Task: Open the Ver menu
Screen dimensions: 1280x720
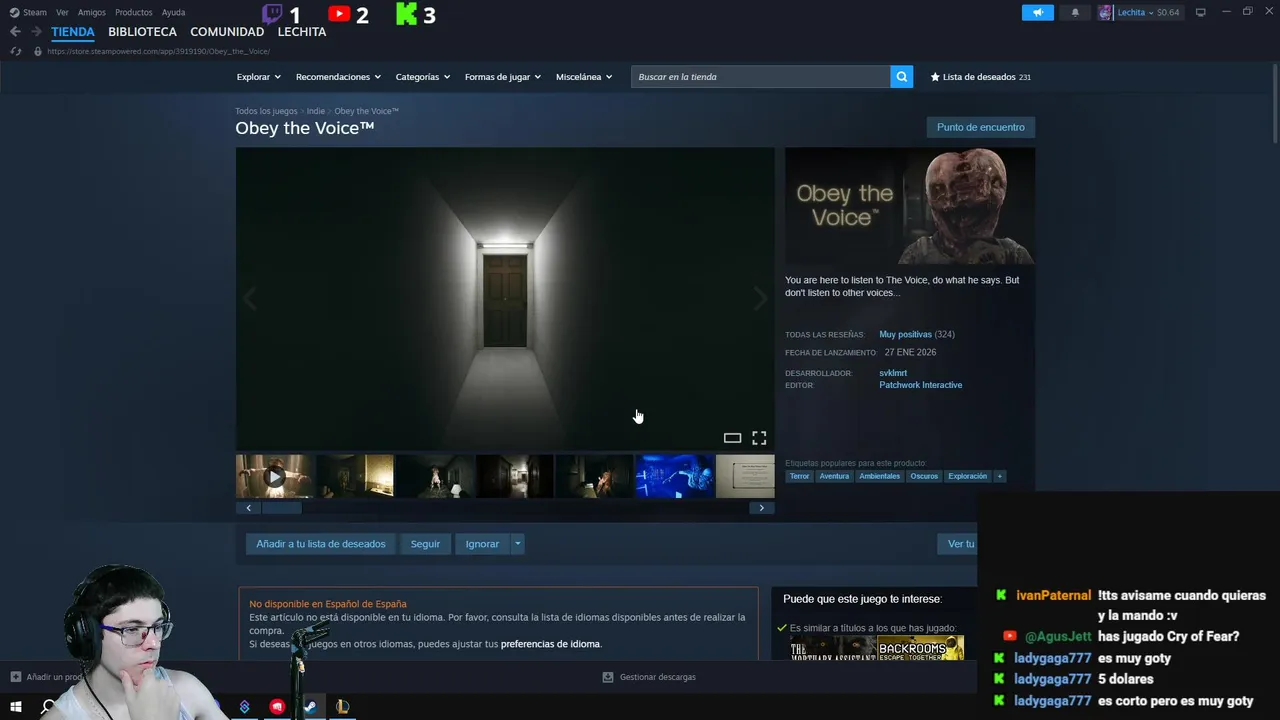Action: 62,13
